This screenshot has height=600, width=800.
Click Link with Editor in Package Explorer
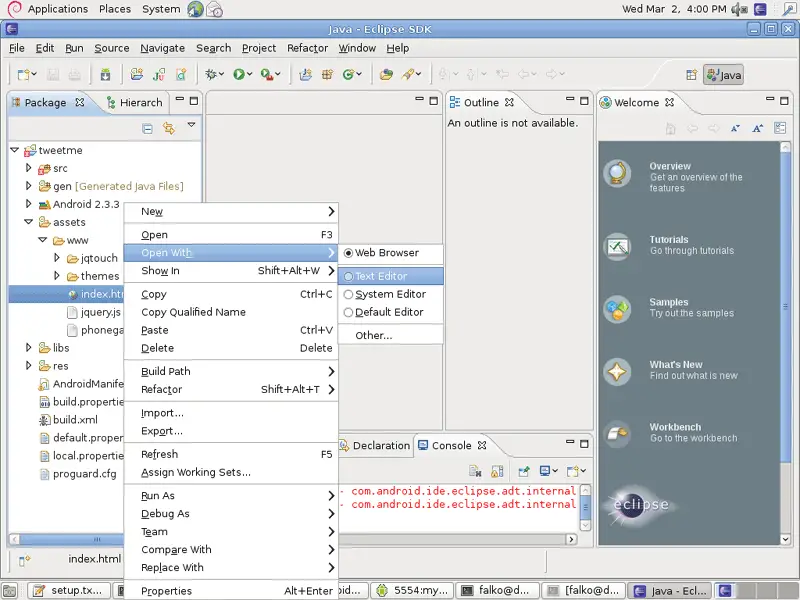(x=168, y=128)
